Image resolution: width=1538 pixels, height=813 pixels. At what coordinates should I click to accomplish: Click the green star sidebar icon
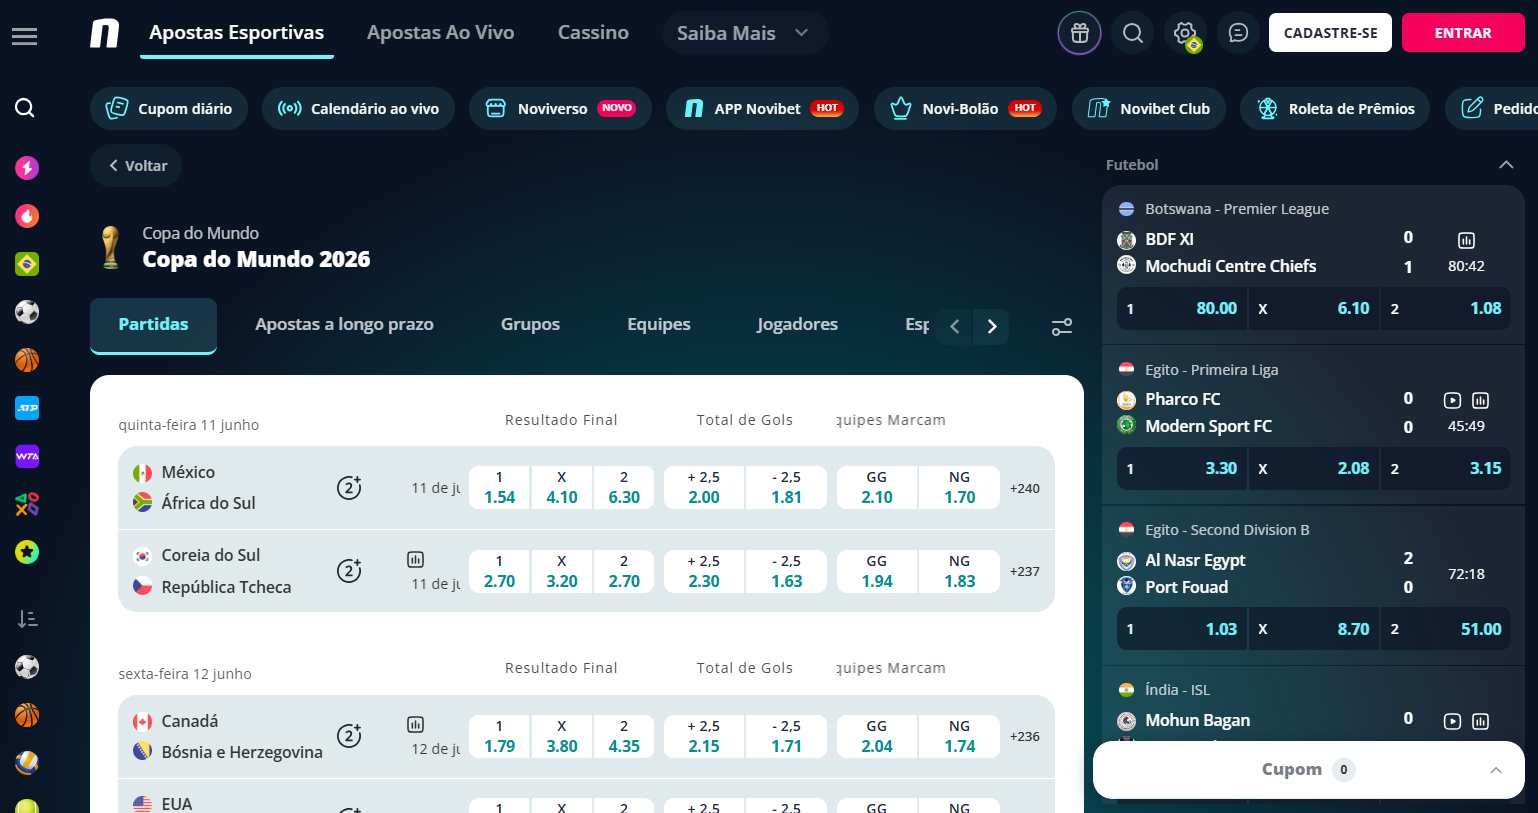[27, 552]
